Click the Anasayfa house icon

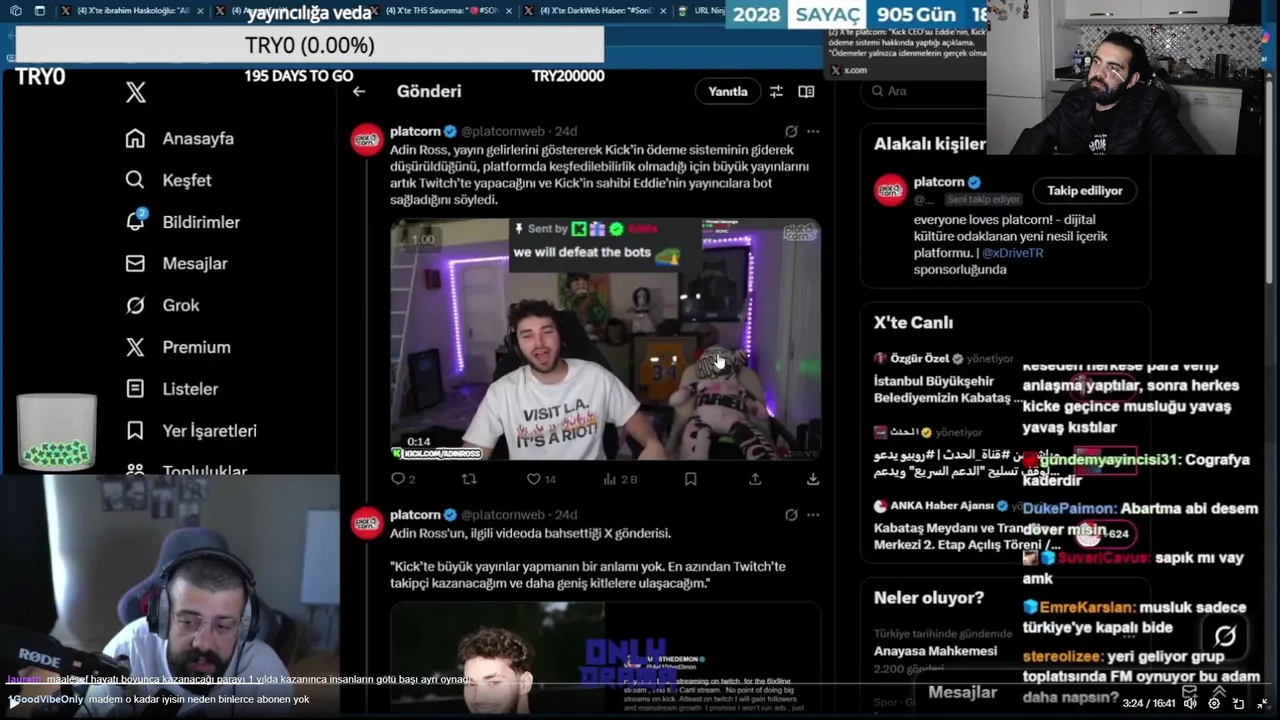(135, 138)
